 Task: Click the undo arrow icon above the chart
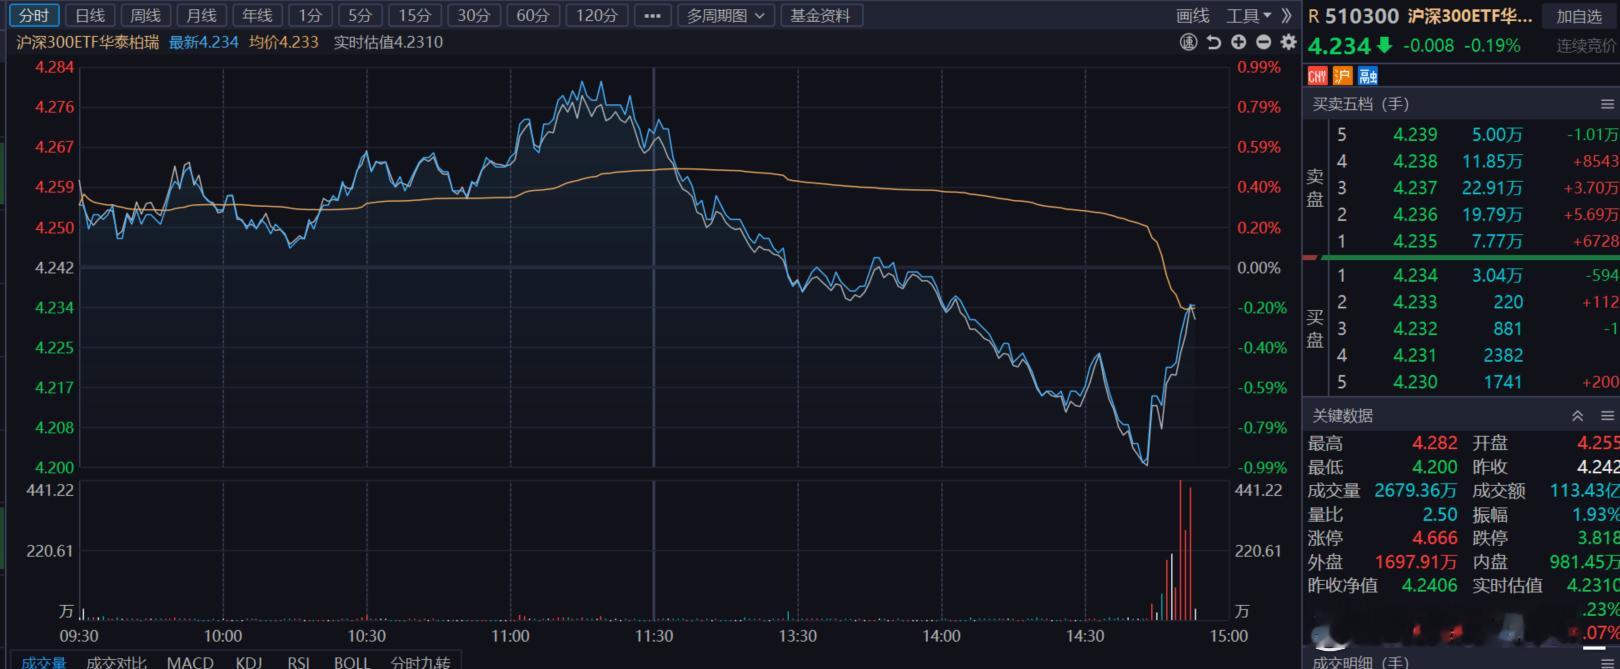1213,42
